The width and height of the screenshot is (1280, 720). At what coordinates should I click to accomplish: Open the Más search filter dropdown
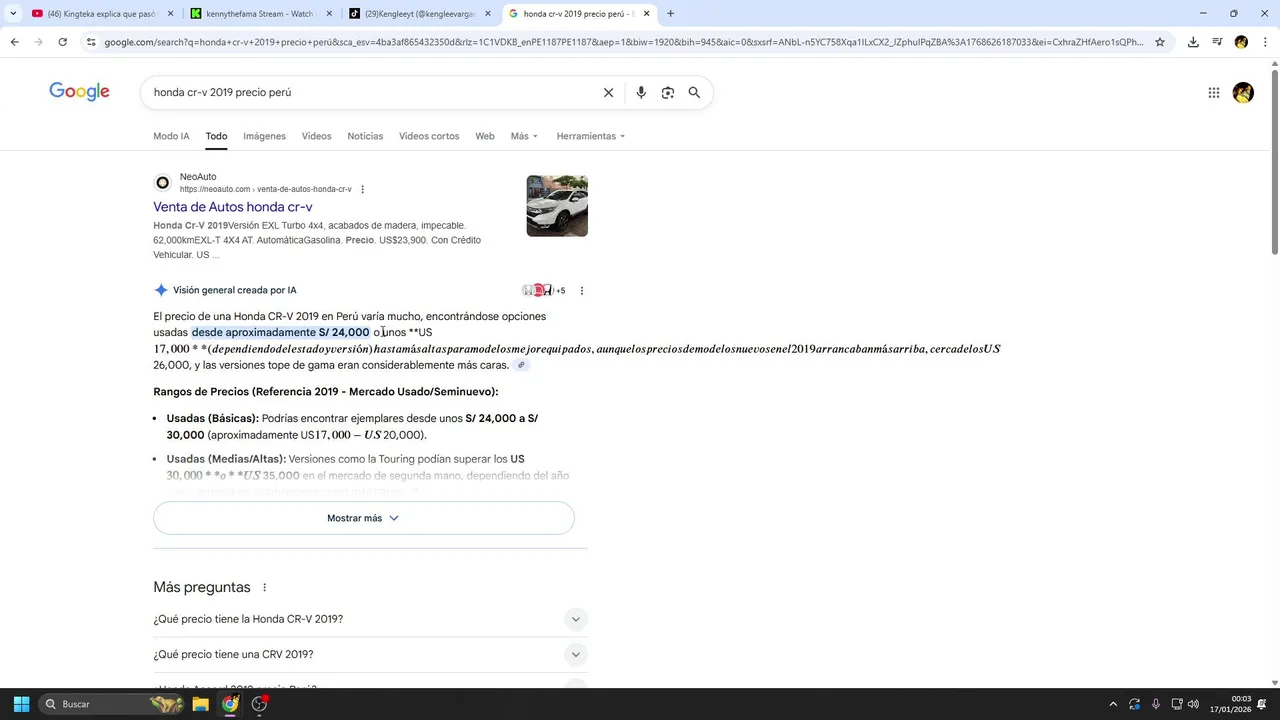(x=524, y=136)
